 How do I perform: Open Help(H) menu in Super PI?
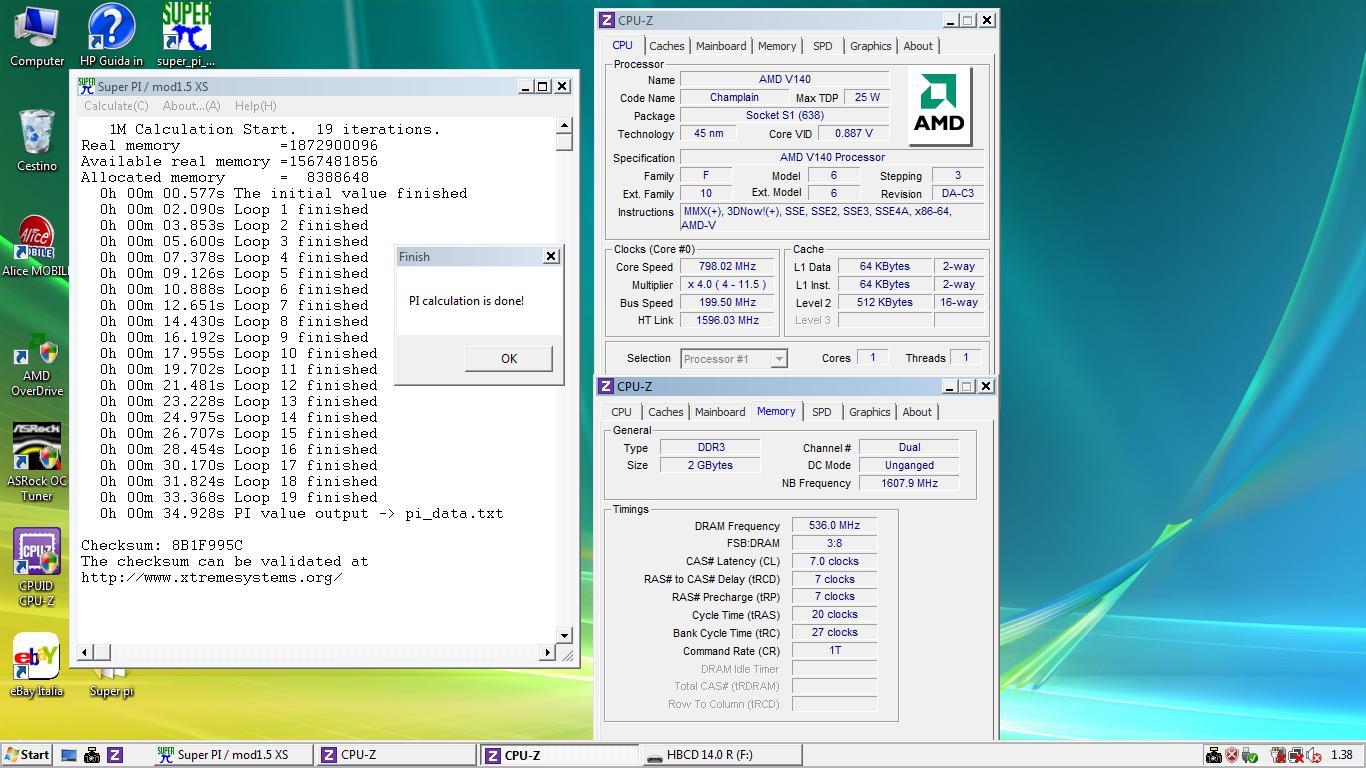click(256, 105)
